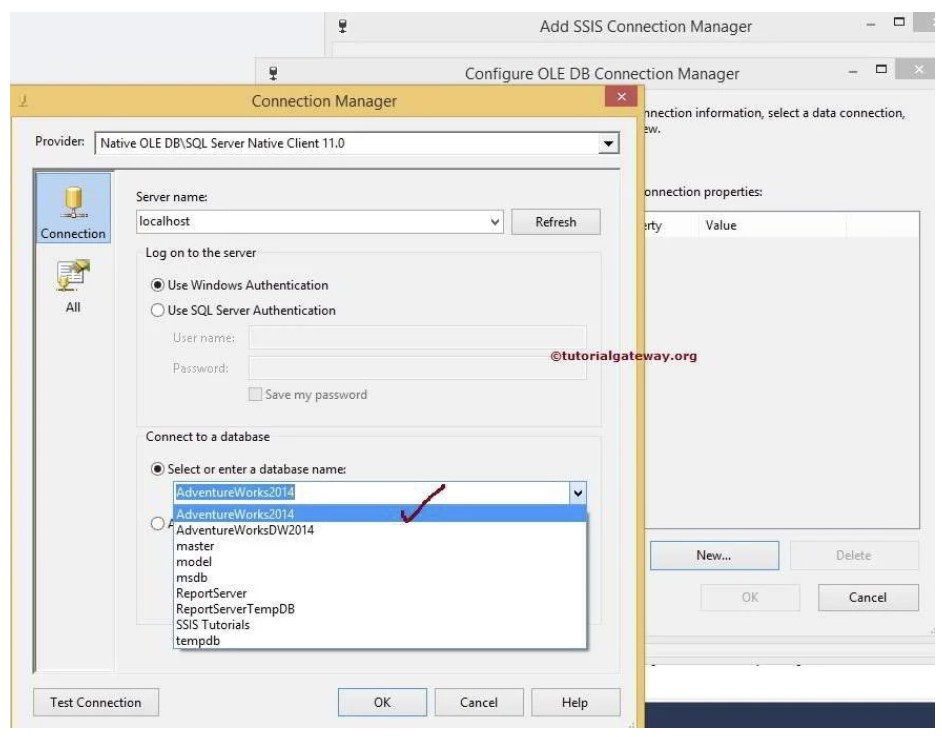Open the All properties page icon
Viewport: 942px width, 737px height.
click(73, 287)
